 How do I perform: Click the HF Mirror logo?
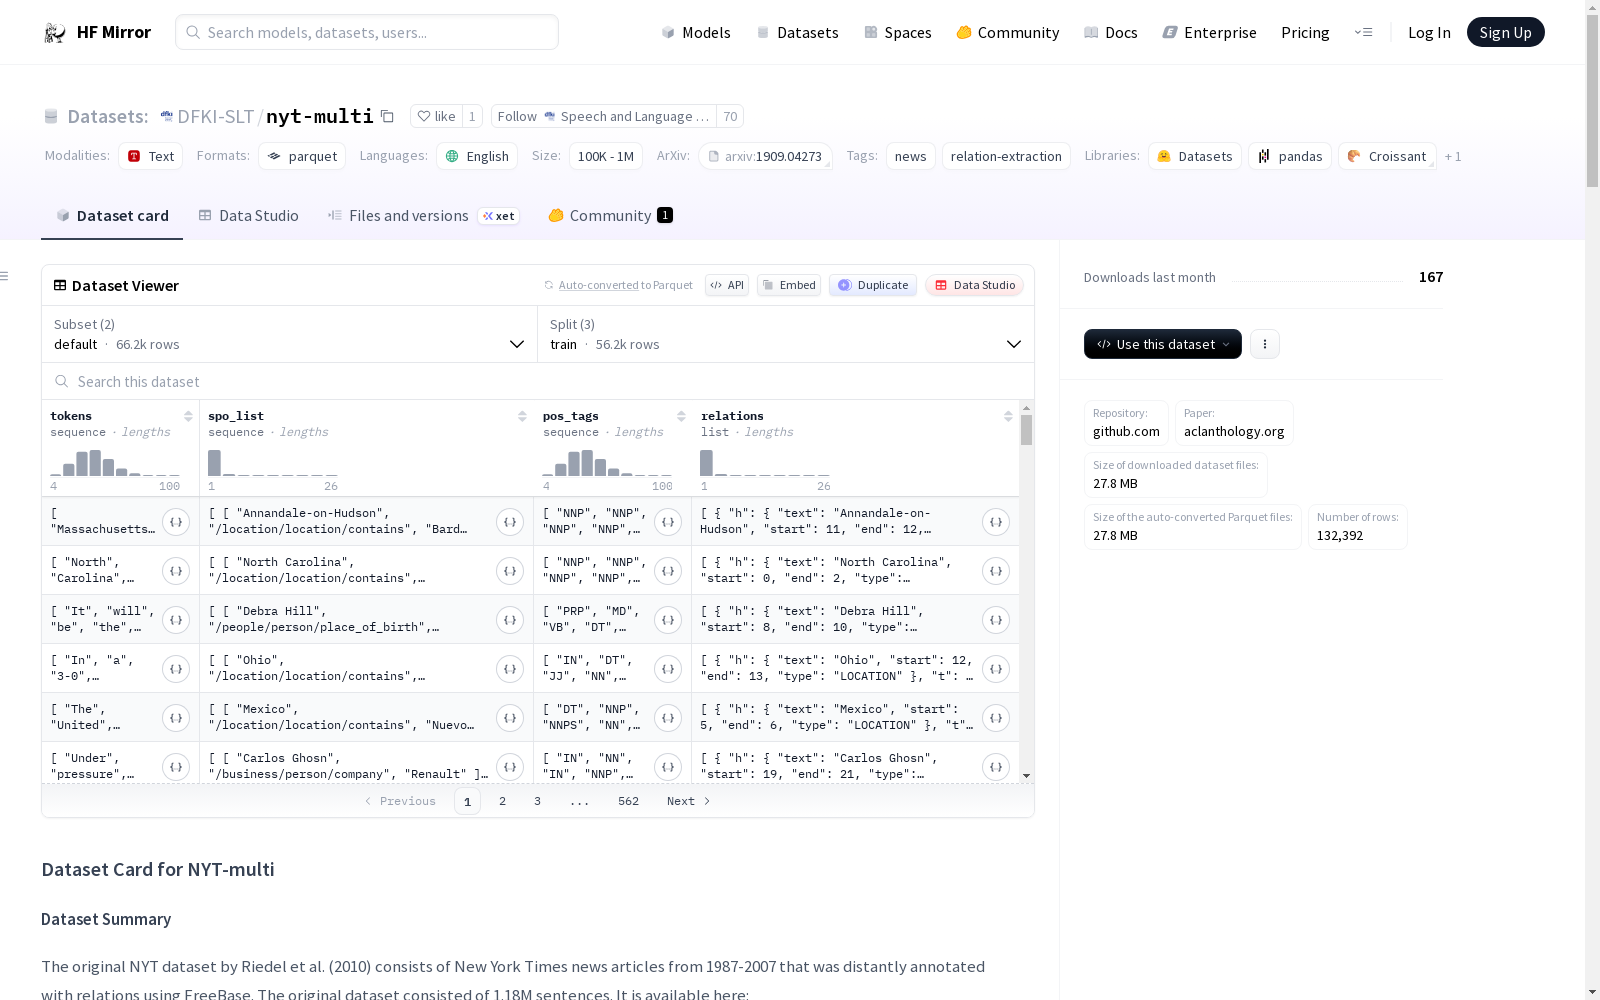click(x=97, y=32)
